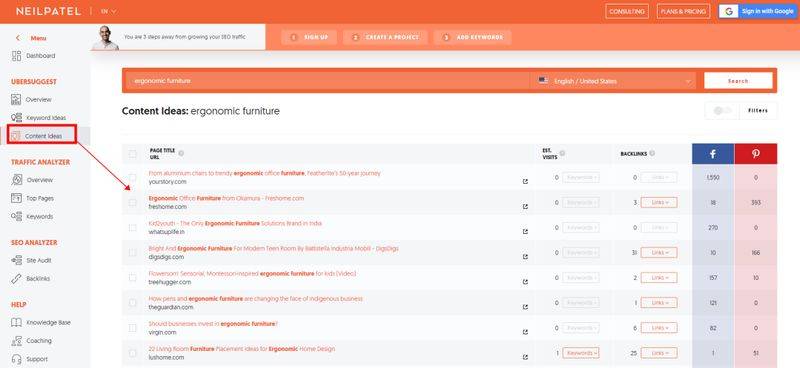The width and height of the screenshot is (800, 368).
Task: Open English / United States language dropdown
Action: 614,81
